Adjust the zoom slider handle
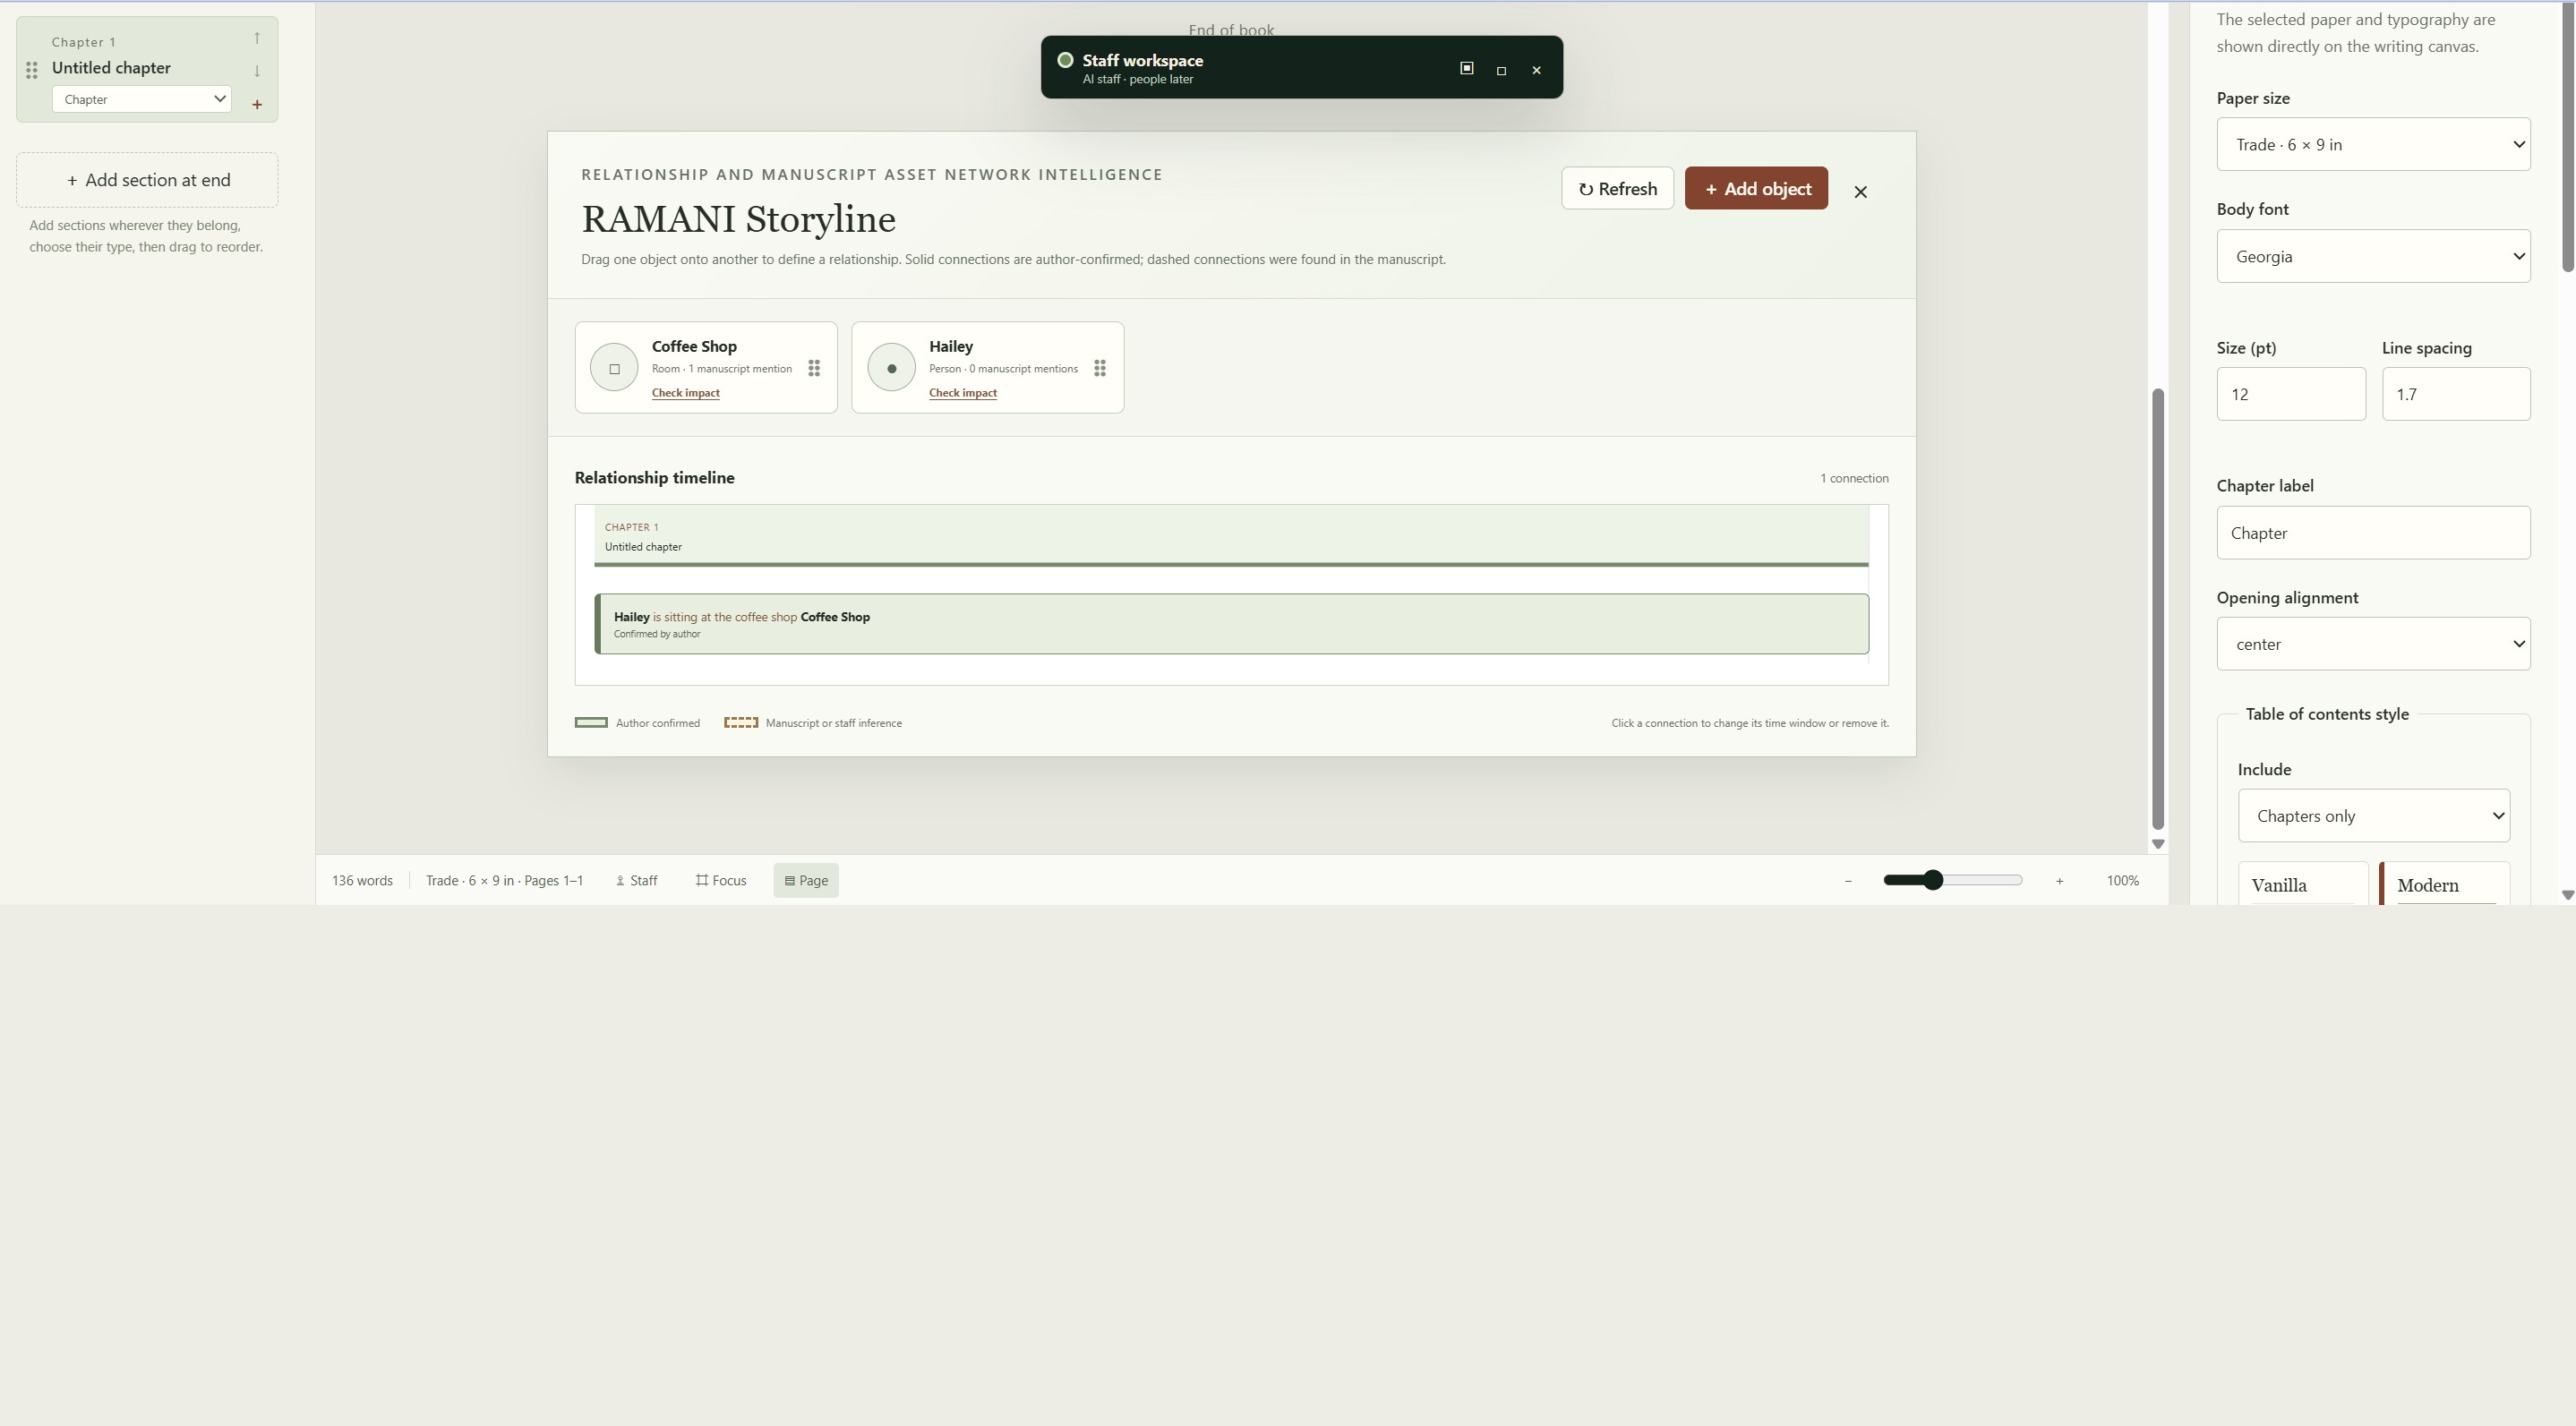Image resolution: width=2576 pixels, height=1426 pixels. click(1933, 880)
